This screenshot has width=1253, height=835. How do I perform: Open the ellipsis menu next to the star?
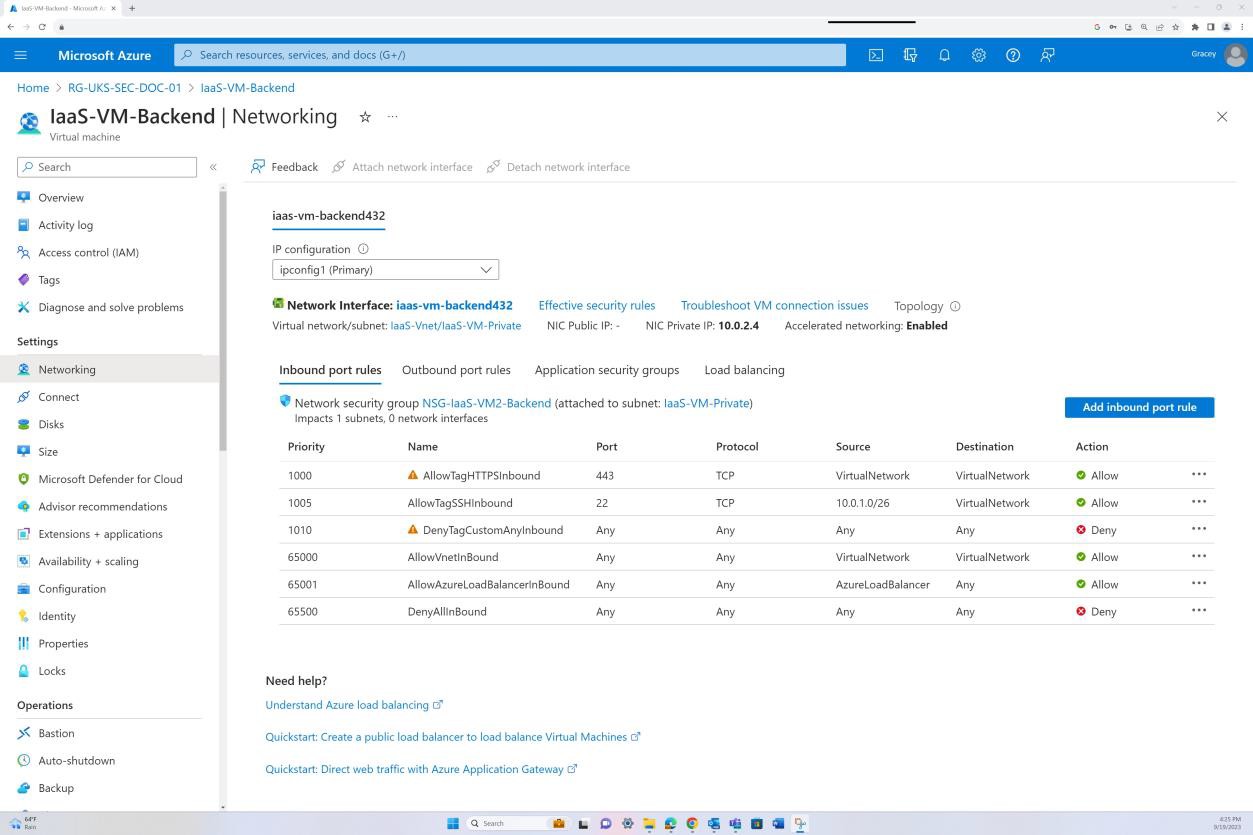tap(392, 117)
